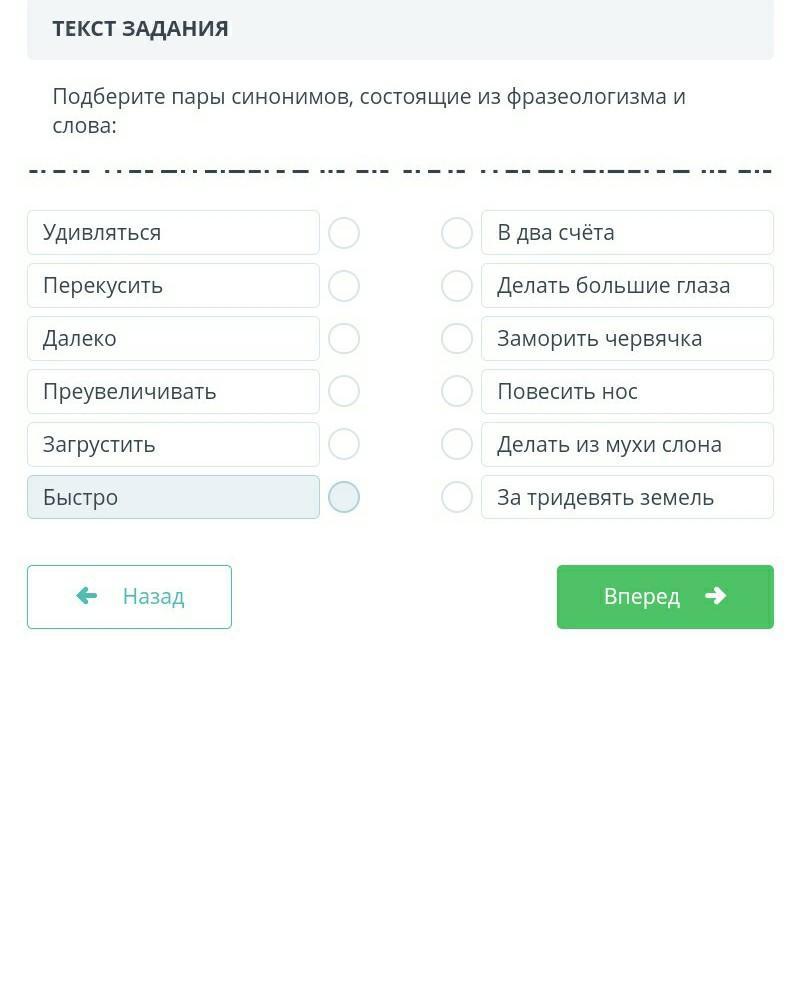The width and height of the screenshot is (800, 992).
Task: Click the left arrow icon in Назад
Action: (x=87, y=596)
